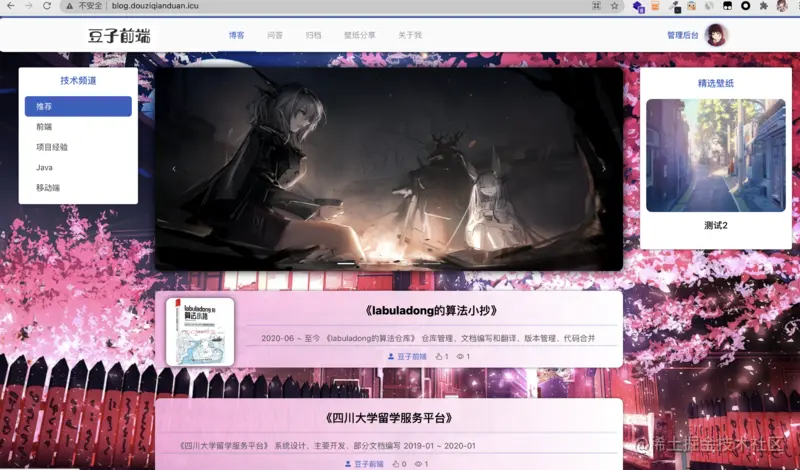Like the 四川大学 article with thumbs-up icon
Viewport: 800px width, 470px height.
coord(395,464)
